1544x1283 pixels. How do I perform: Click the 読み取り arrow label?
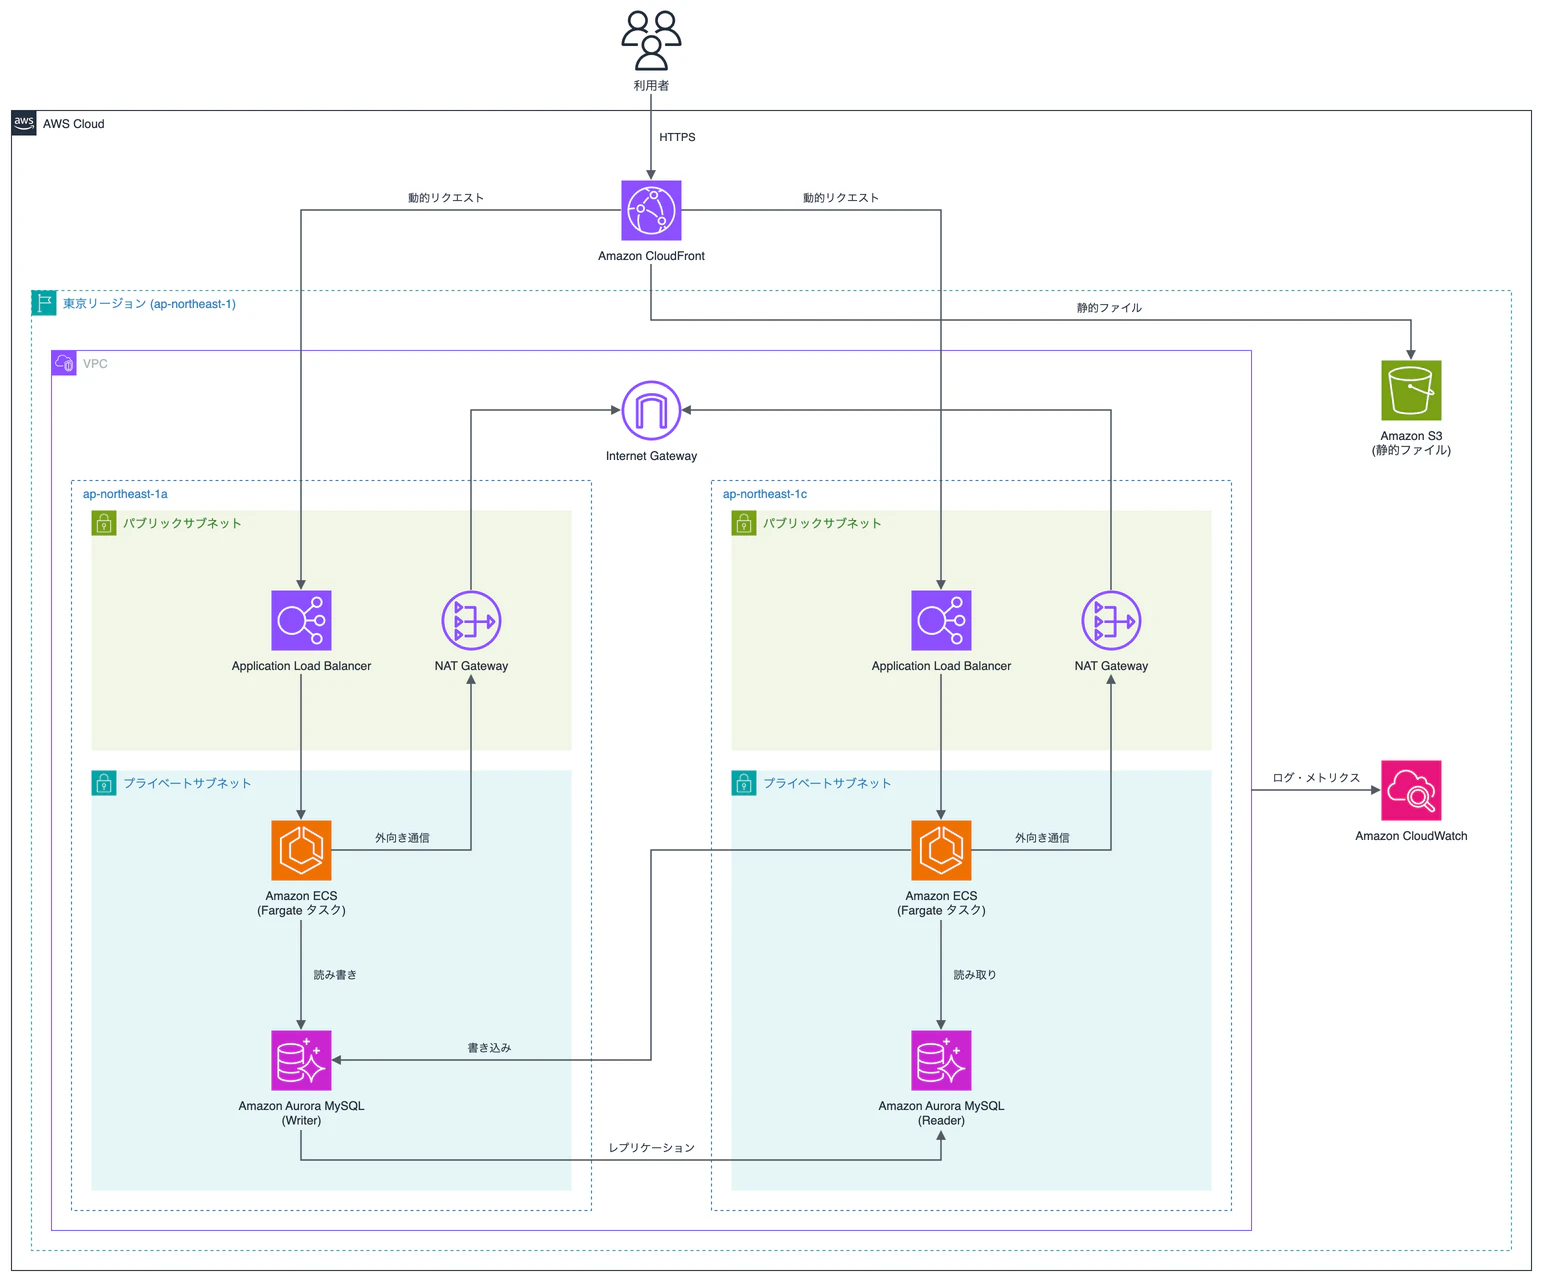(975, 975)
